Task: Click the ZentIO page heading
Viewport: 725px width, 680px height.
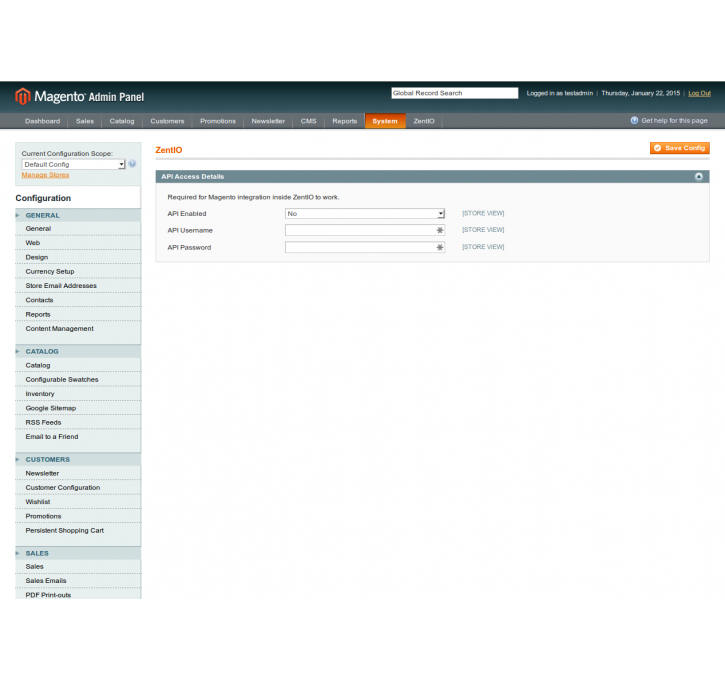Action: 169,150
